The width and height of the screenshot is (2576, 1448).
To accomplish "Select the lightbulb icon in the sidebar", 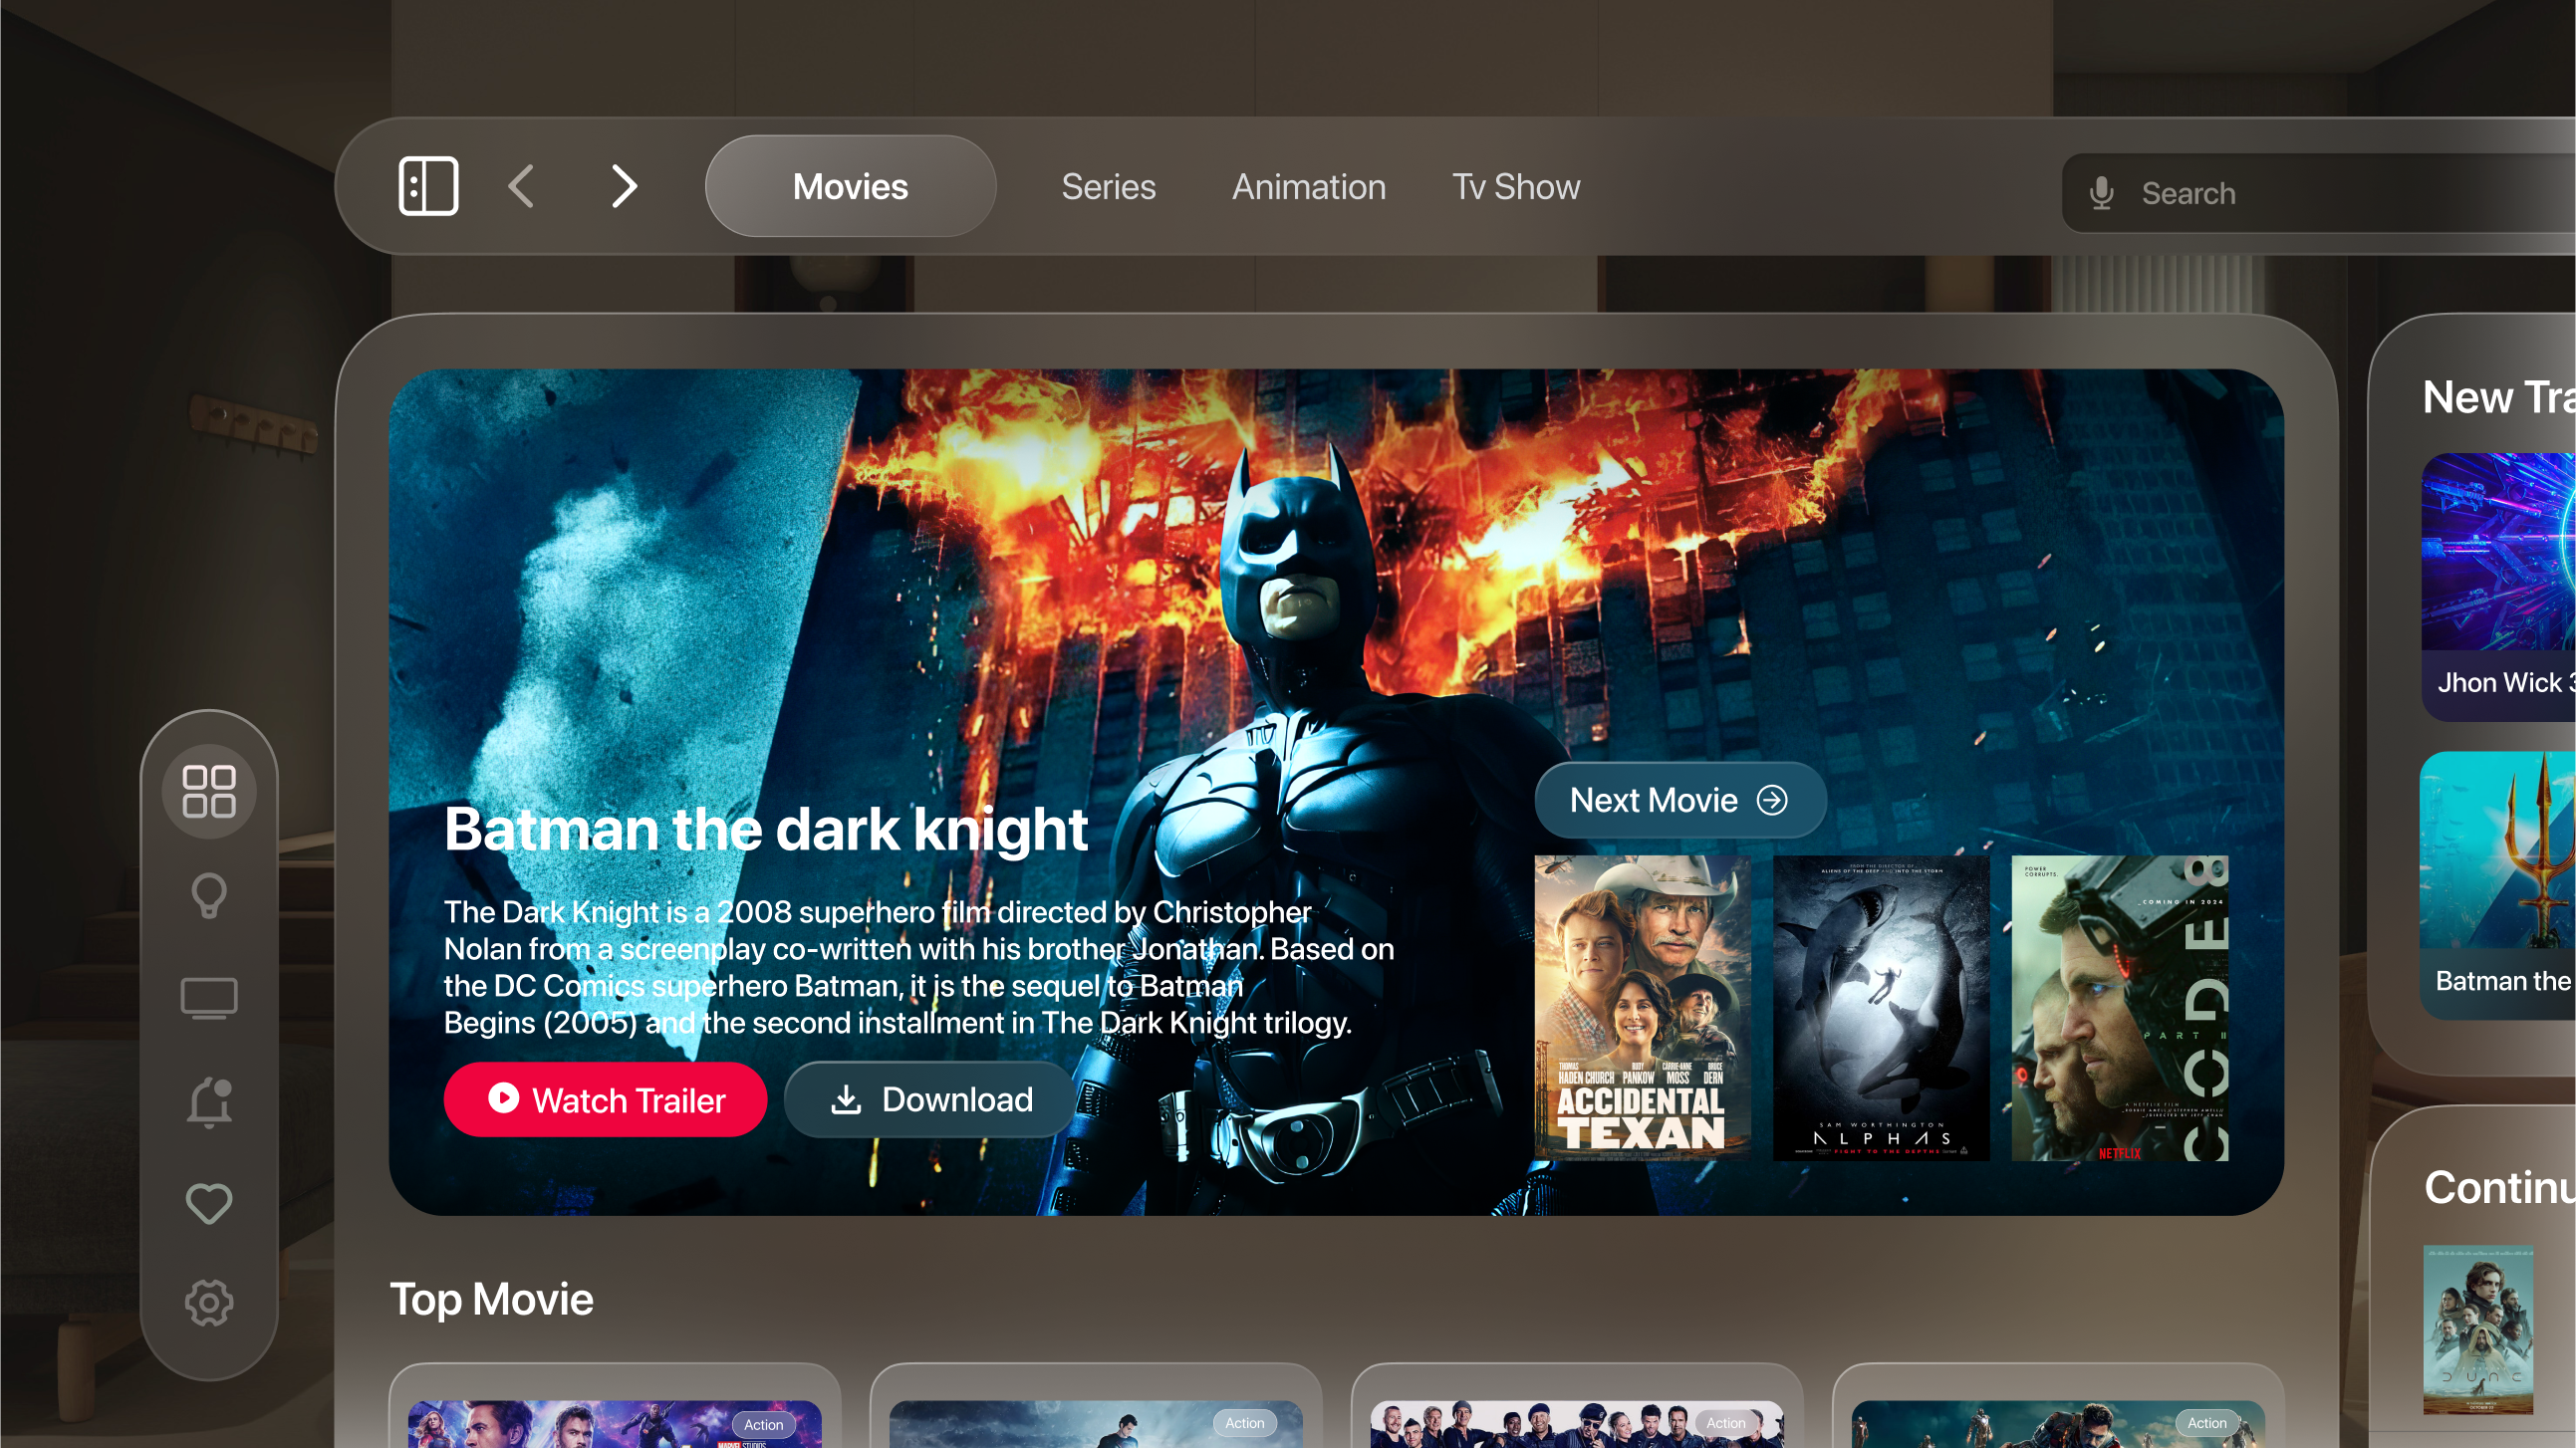I will [x=208, y=893].
